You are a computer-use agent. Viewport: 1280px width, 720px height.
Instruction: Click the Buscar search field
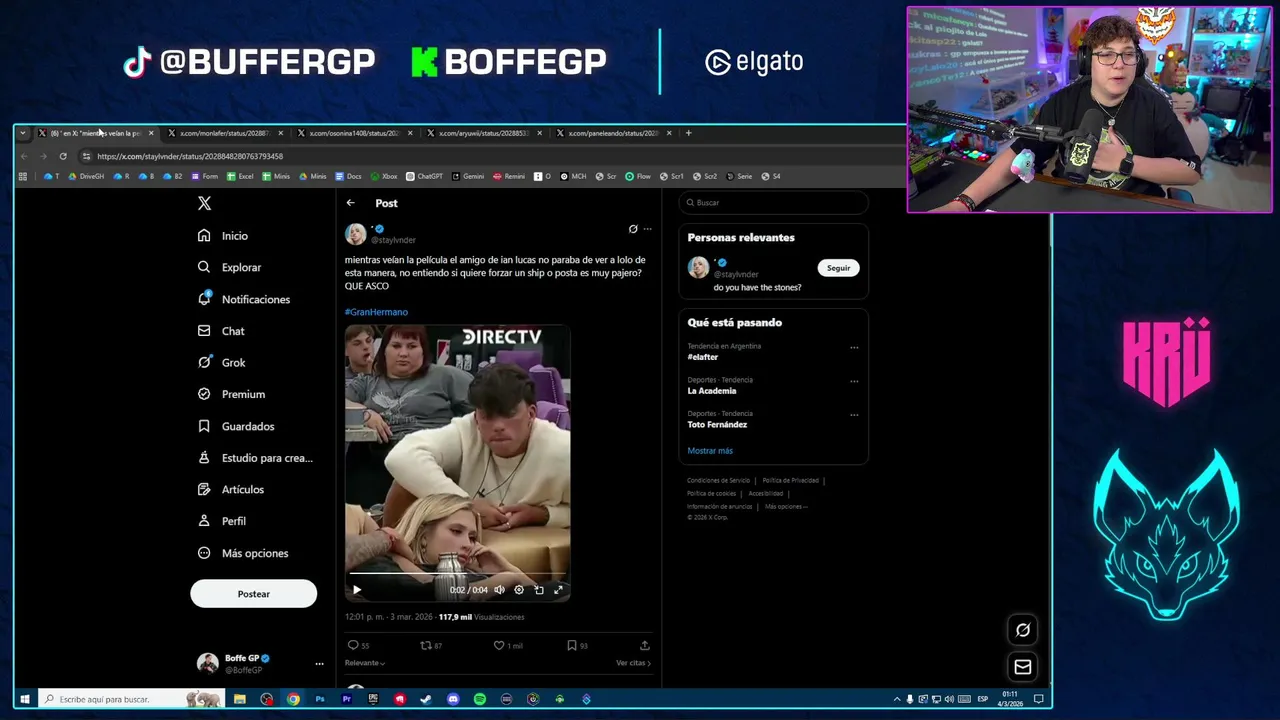pos(773,203)
